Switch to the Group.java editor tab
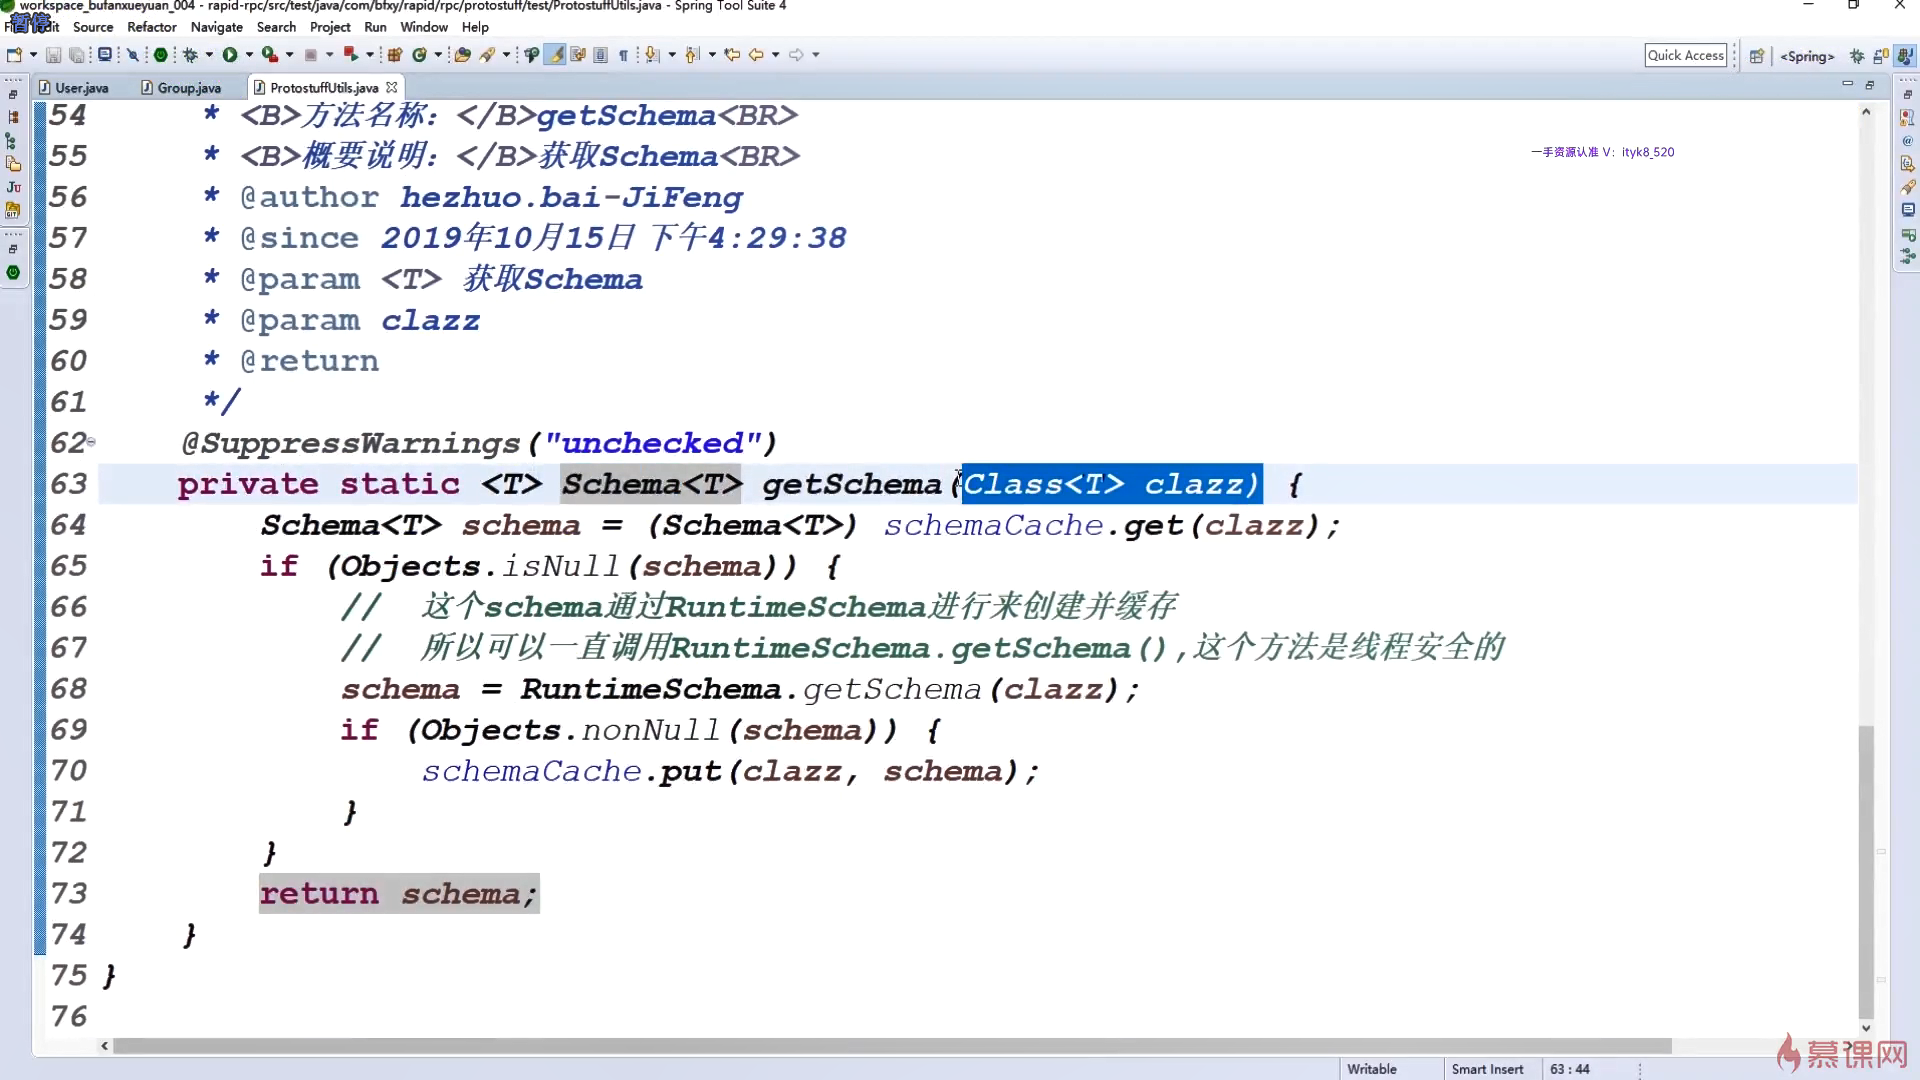 point(188,88)
